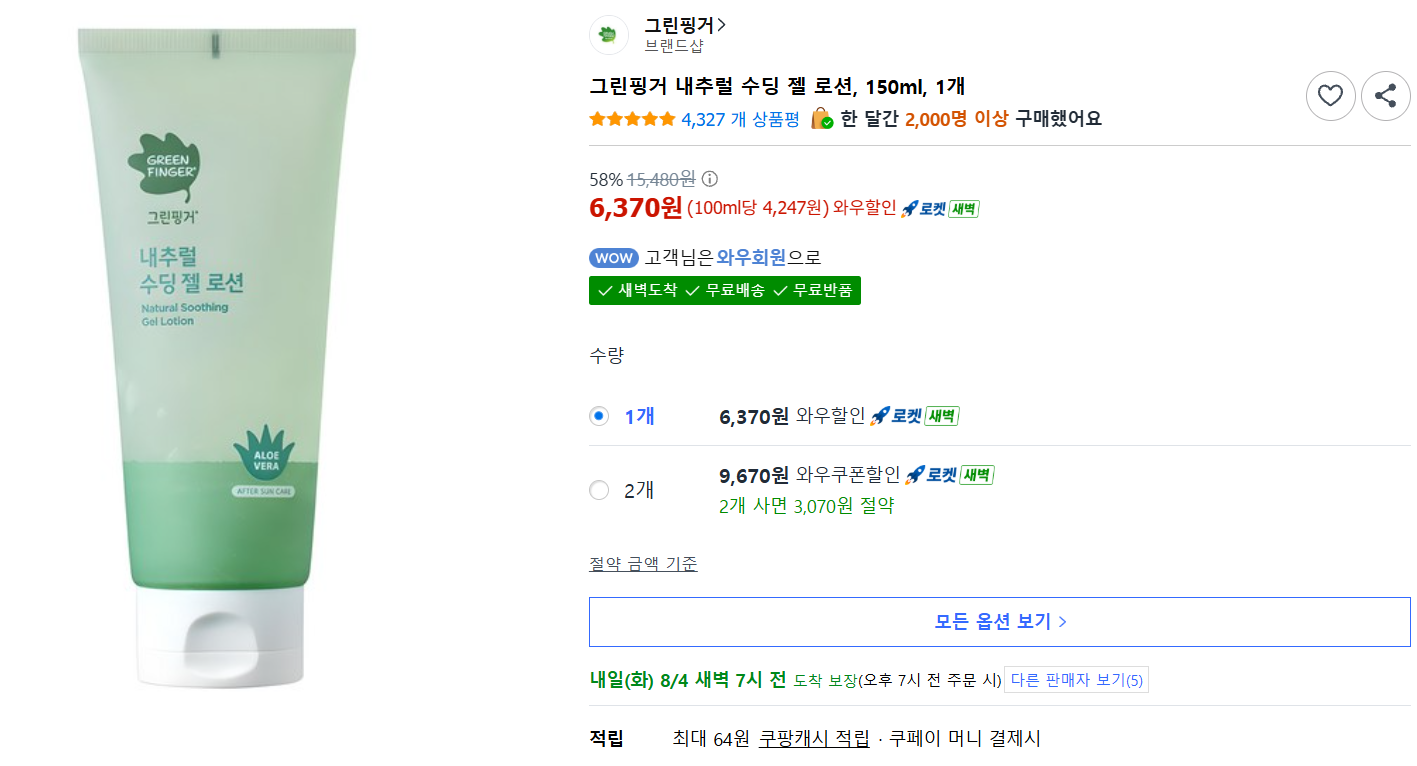The image size is (1417, 766).
Task: Open the 절약 금액 기준 link
Action: (x=643, y=564)
